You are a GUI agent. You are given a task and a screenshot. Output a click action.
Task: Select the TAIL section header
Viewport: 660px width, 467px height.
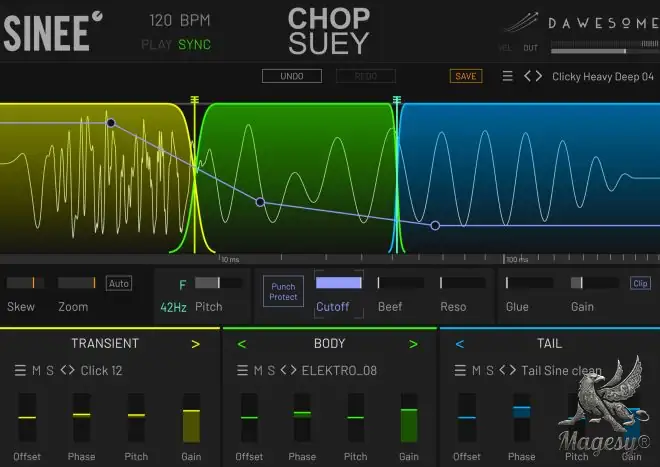[550, 343]
